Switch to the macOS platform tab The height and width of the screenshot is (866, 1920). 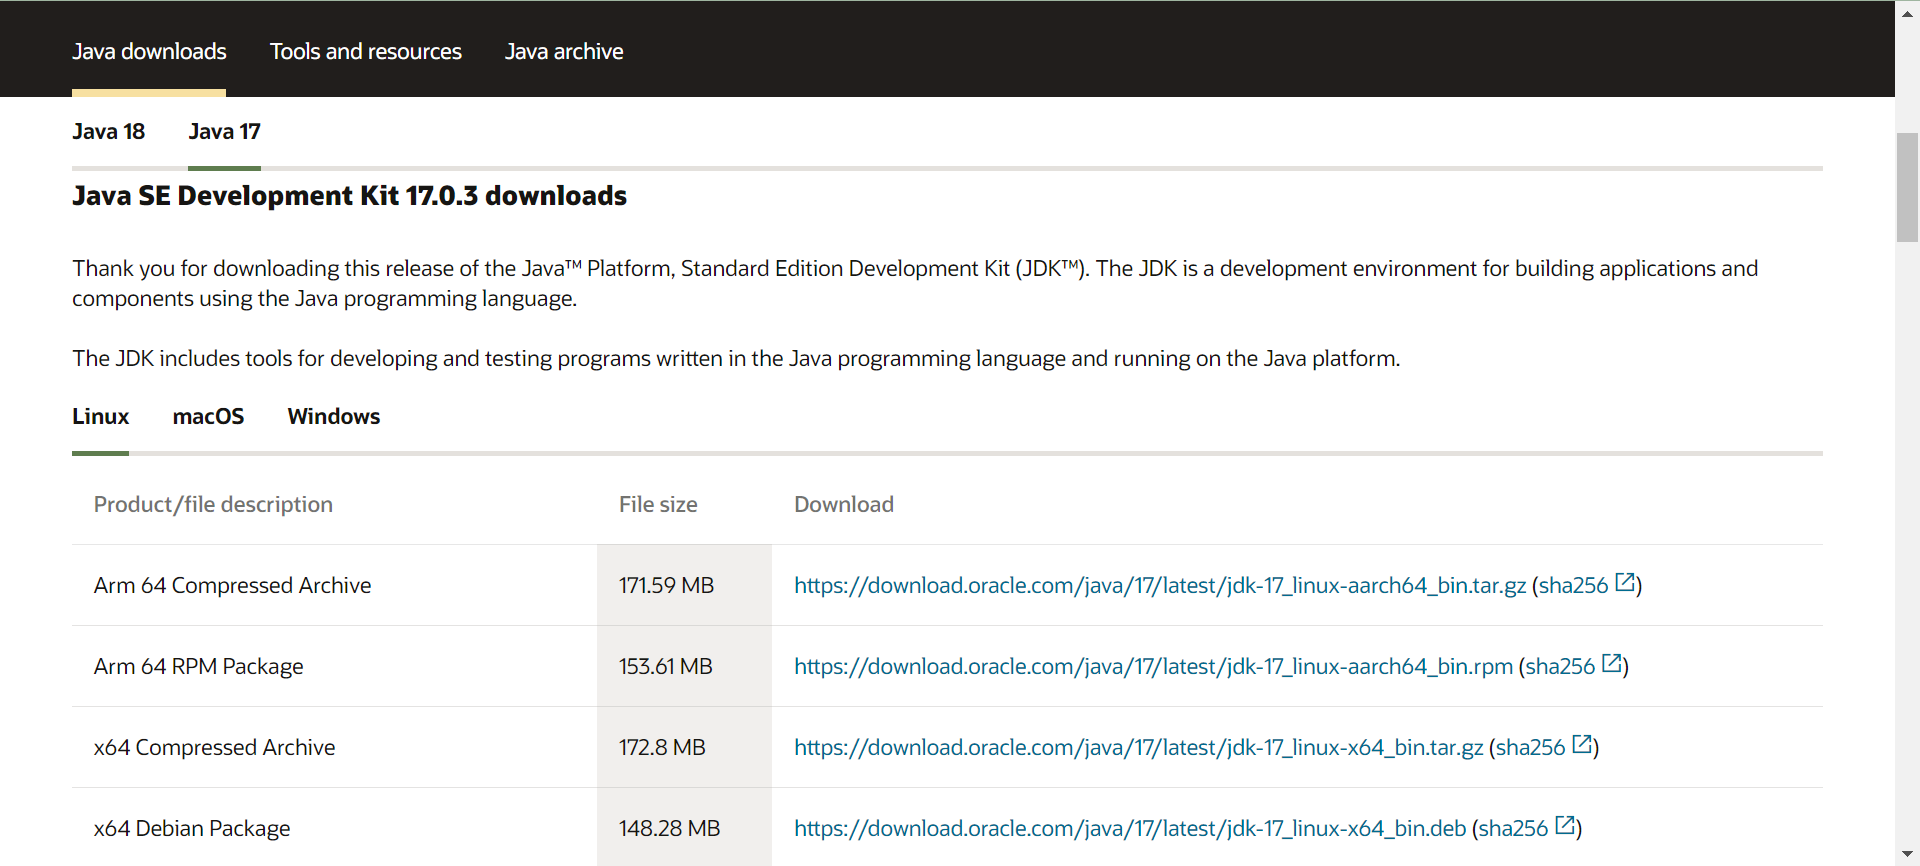click(x=208, y=416)
